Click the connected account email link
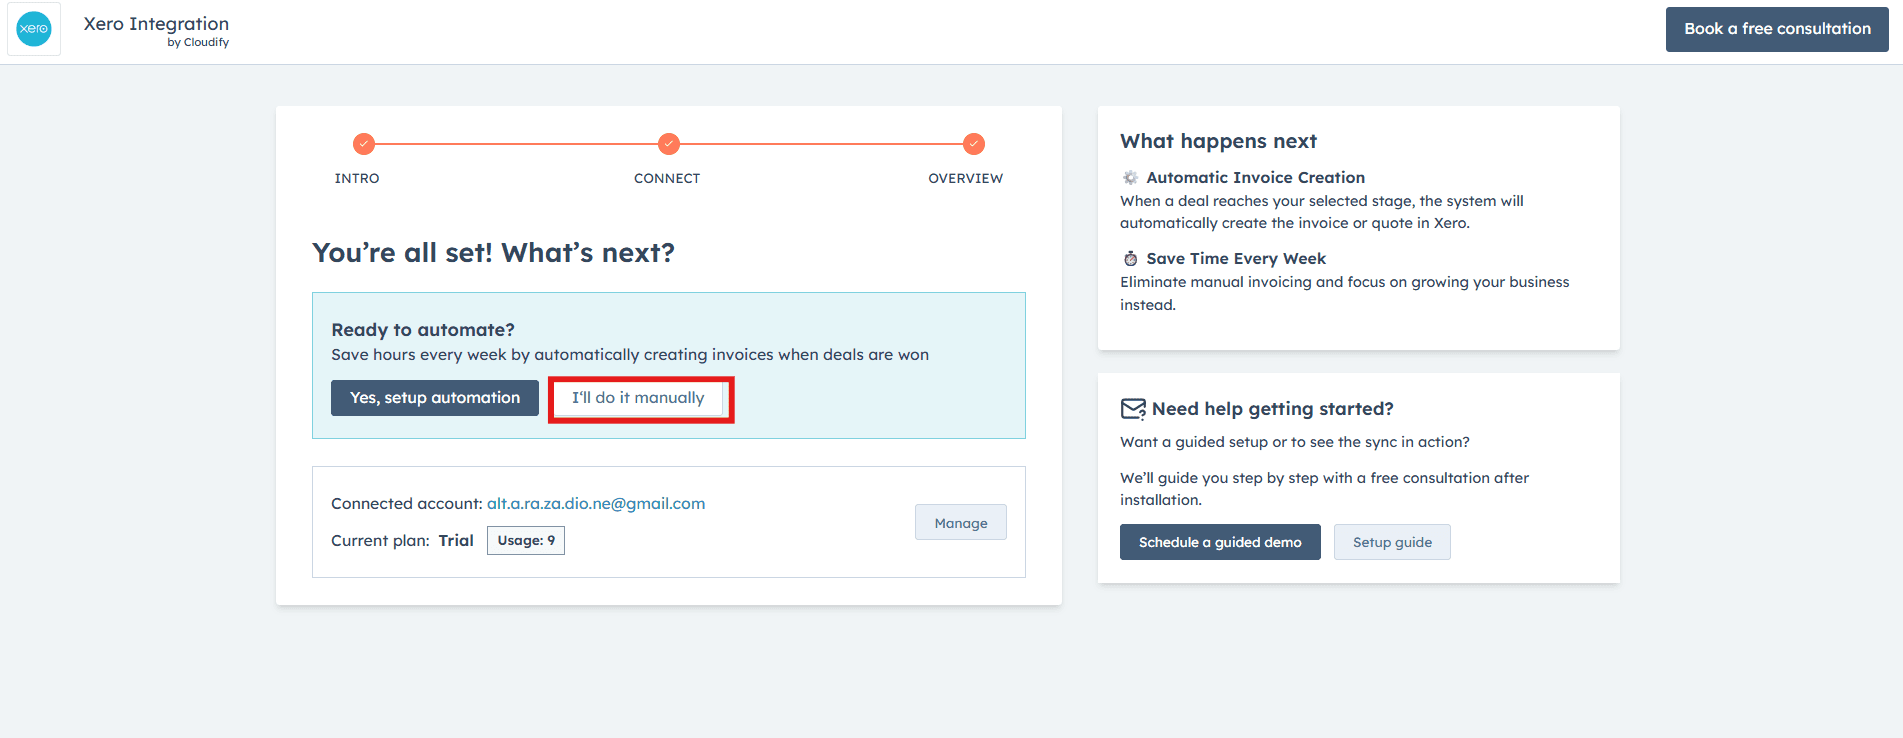The width and height of the screenshot is (1903, 738). (596, 503)
